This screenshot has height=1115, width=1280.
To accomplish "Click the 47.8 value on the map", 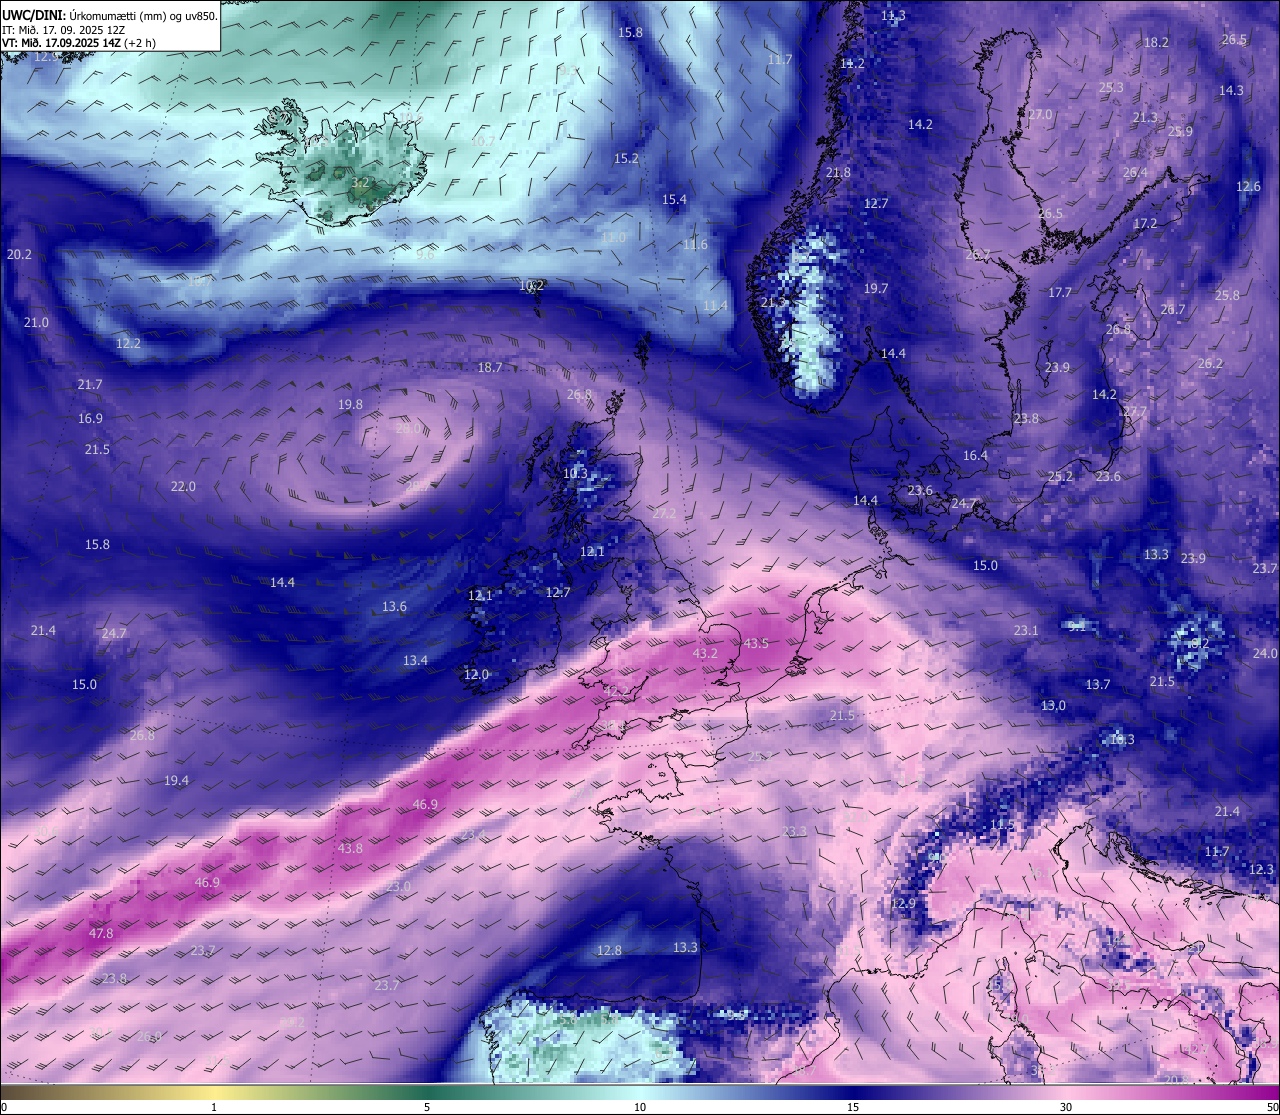I will coord(101,933).
